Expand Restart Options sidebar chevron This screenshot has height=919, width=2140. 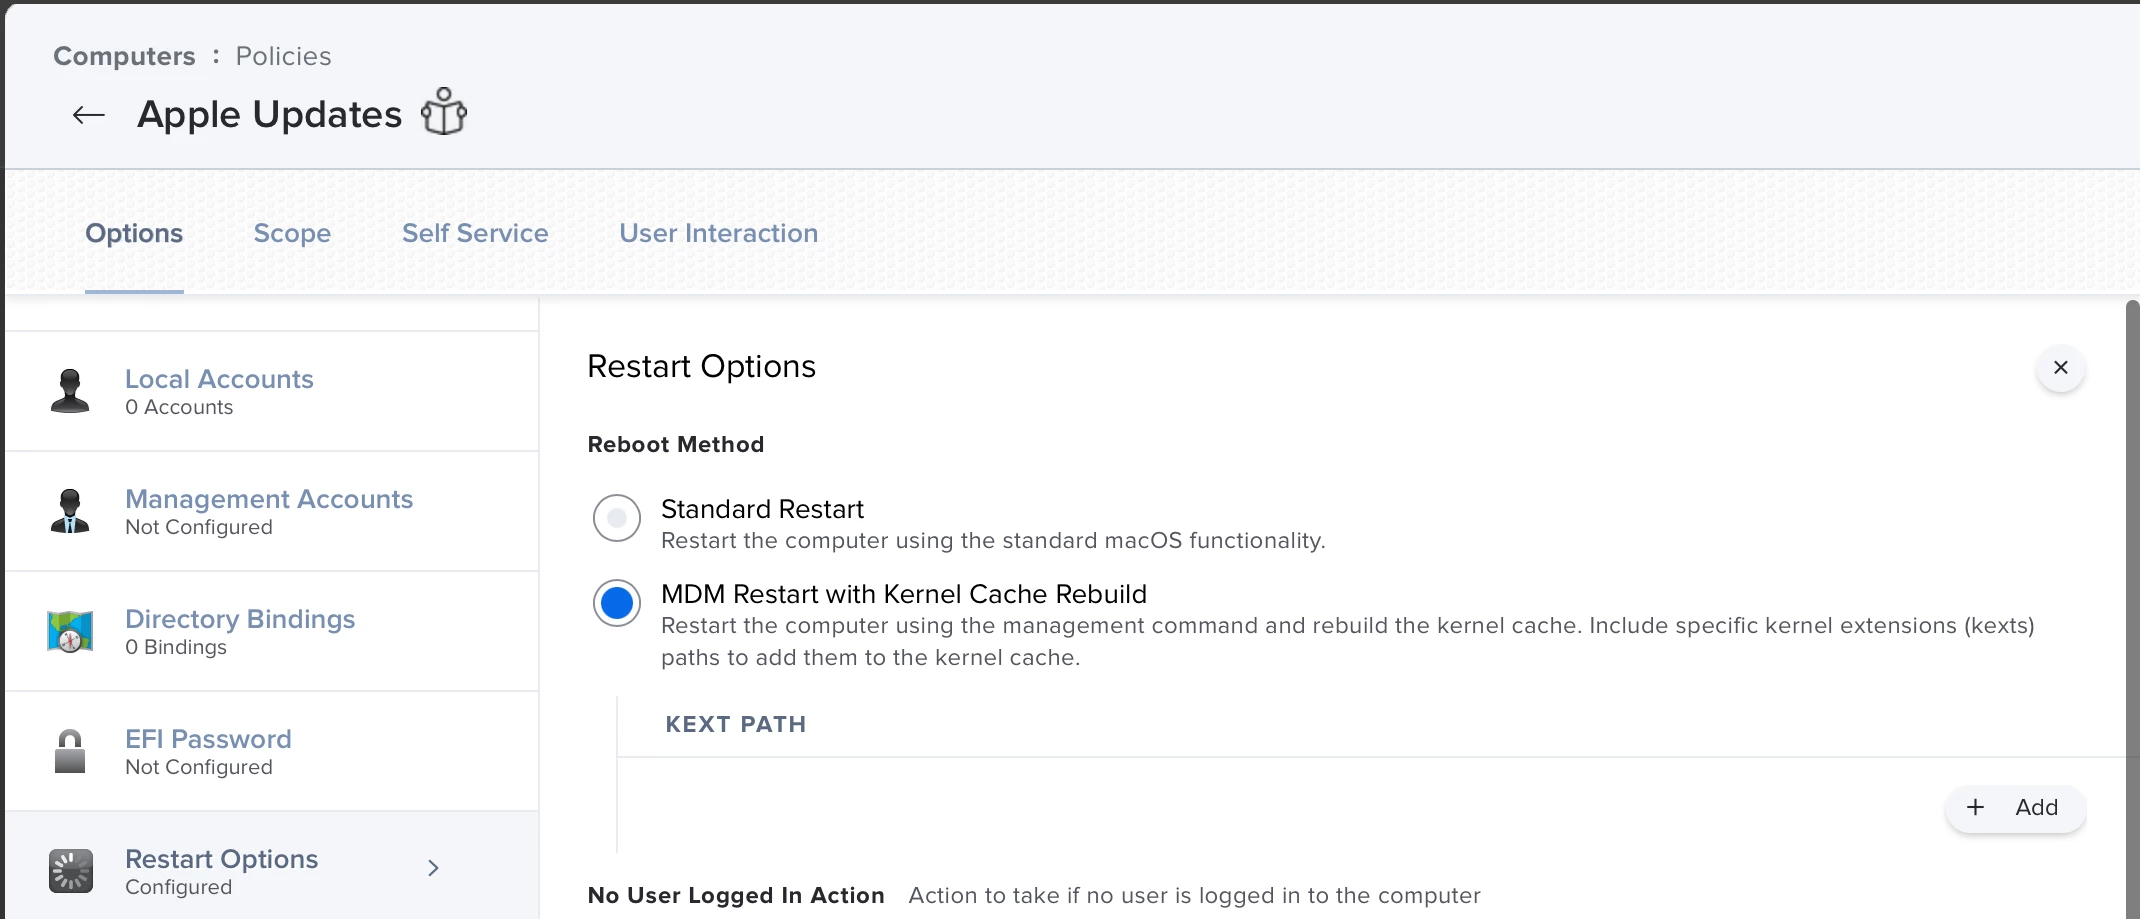(x=433, y=868)
